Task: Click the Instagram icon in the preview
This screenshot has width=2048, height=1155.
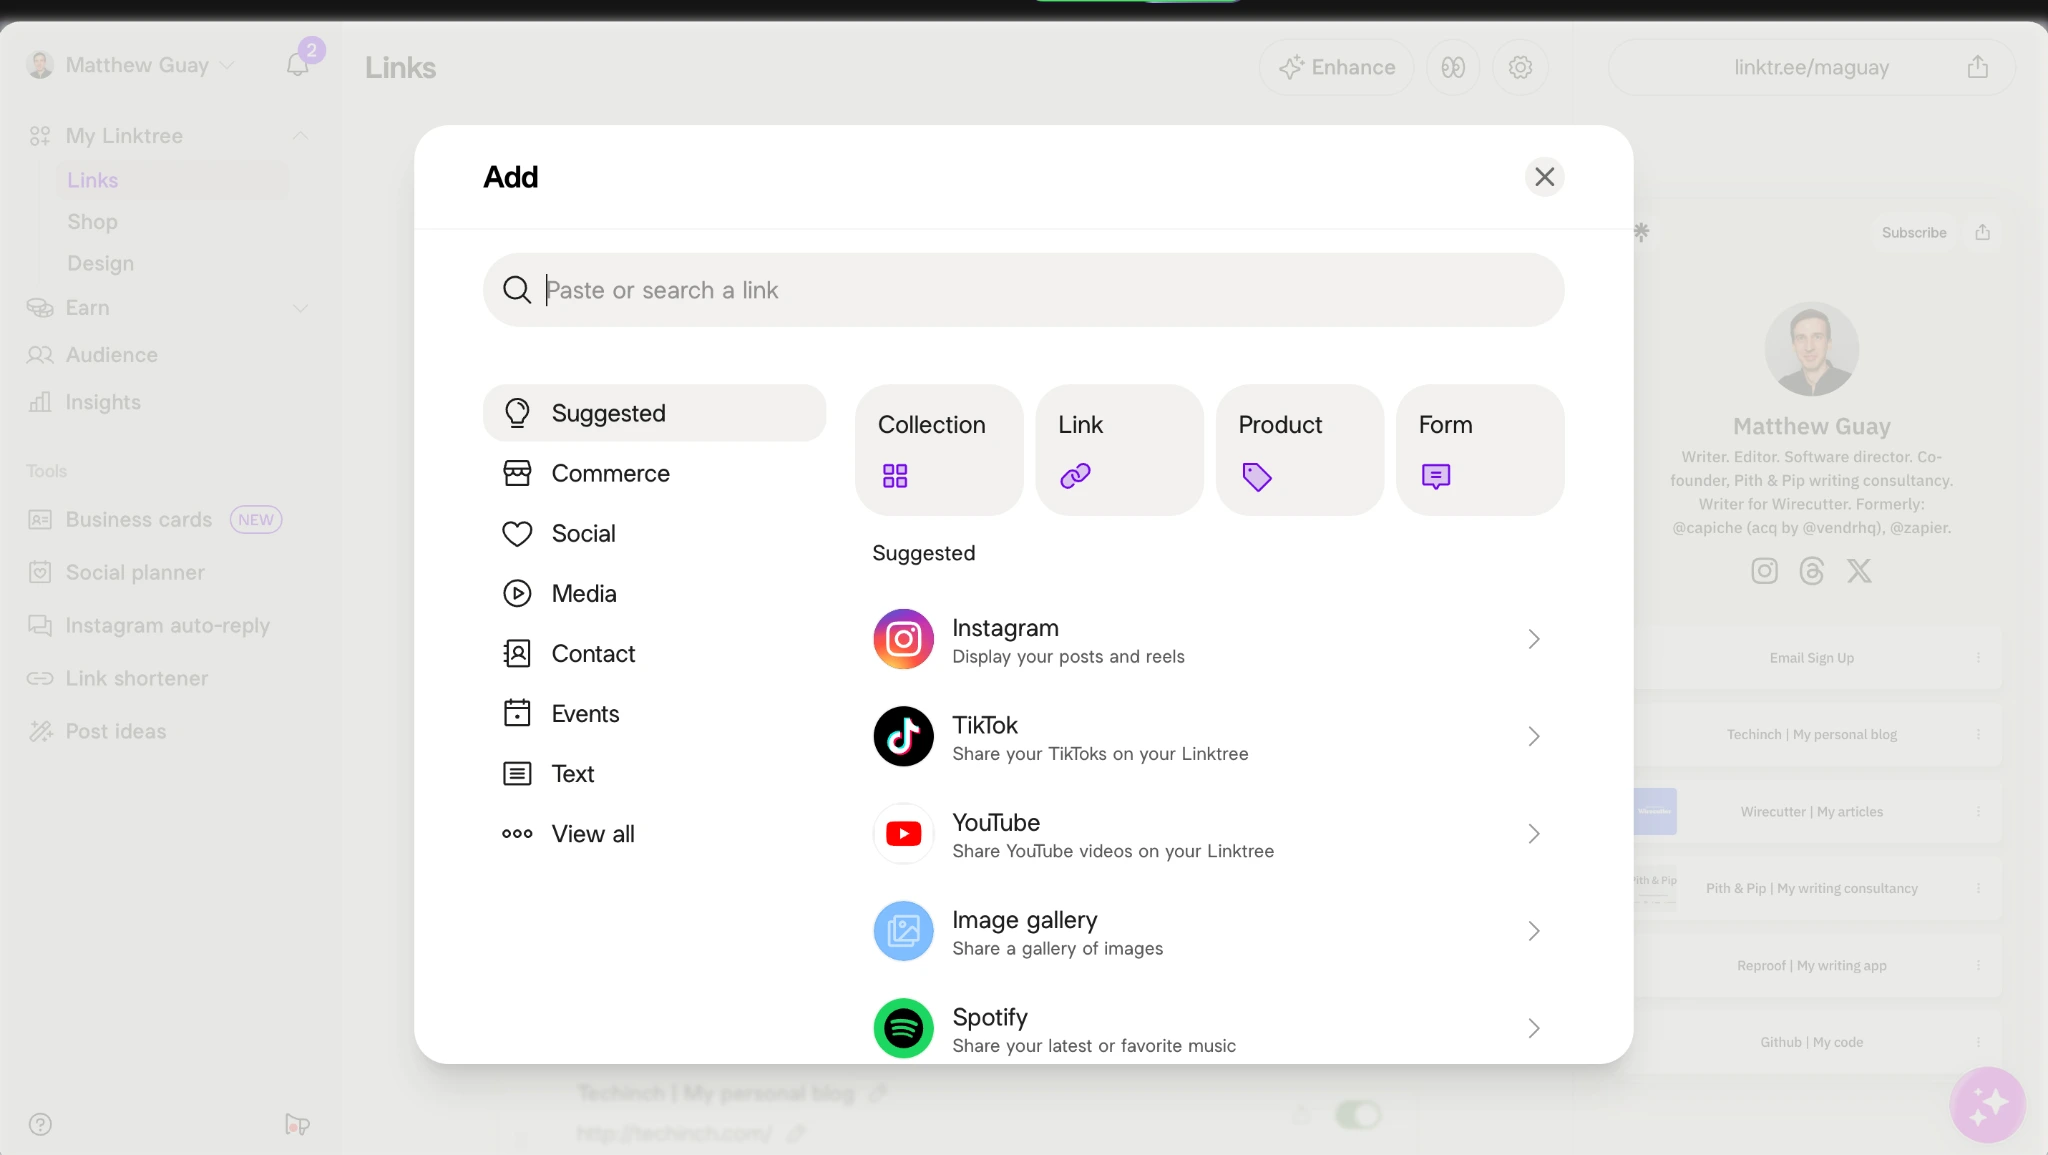Action: coord(1764,571)
